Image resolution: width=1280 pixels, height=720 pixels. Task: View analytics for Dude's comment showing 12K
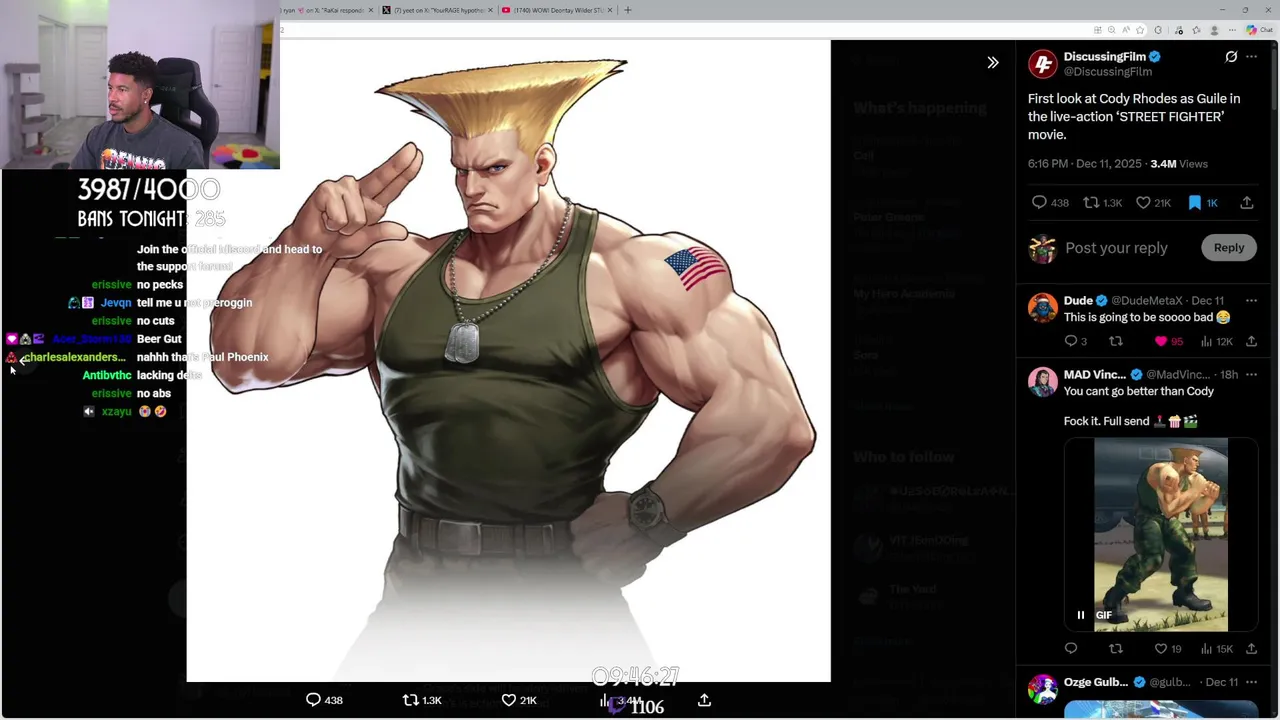tap(1216, 341)
